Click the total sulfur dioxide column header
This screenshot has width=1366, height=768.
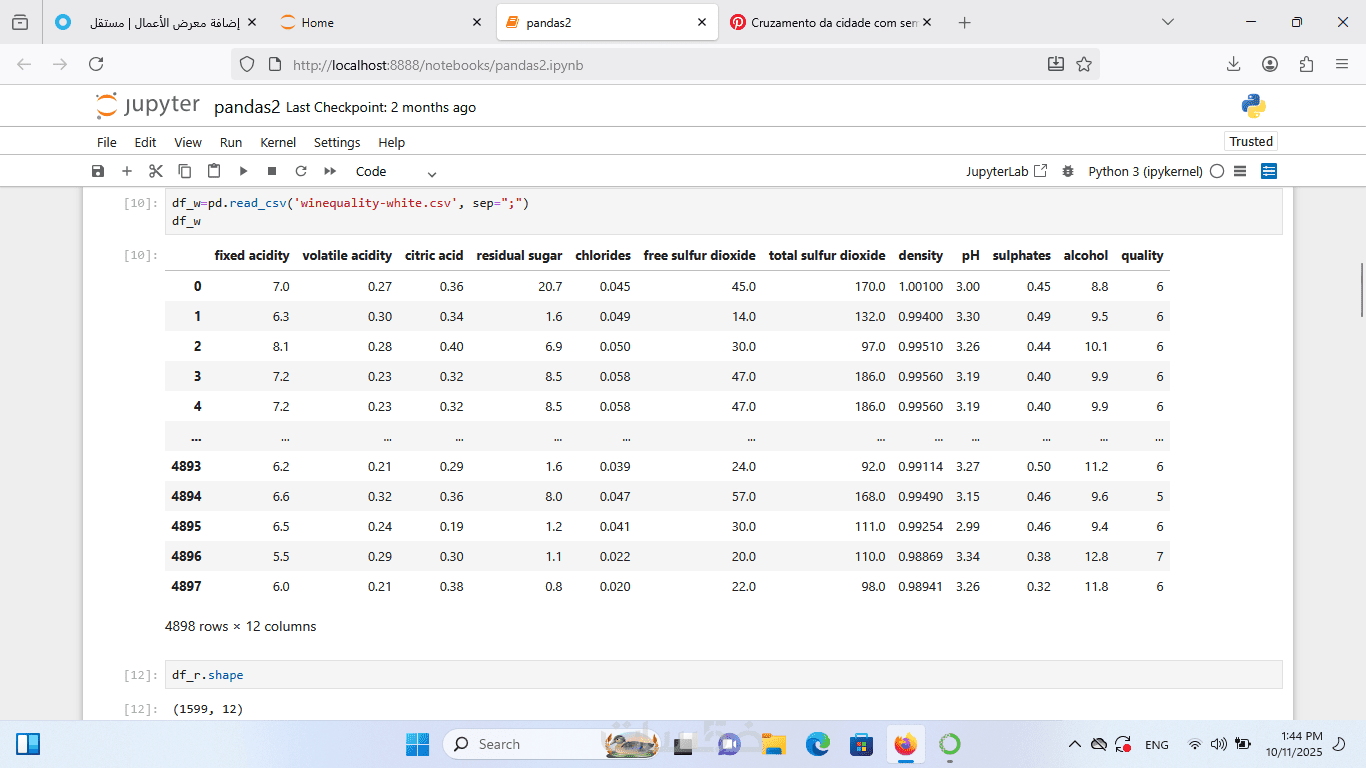point(827,255)
